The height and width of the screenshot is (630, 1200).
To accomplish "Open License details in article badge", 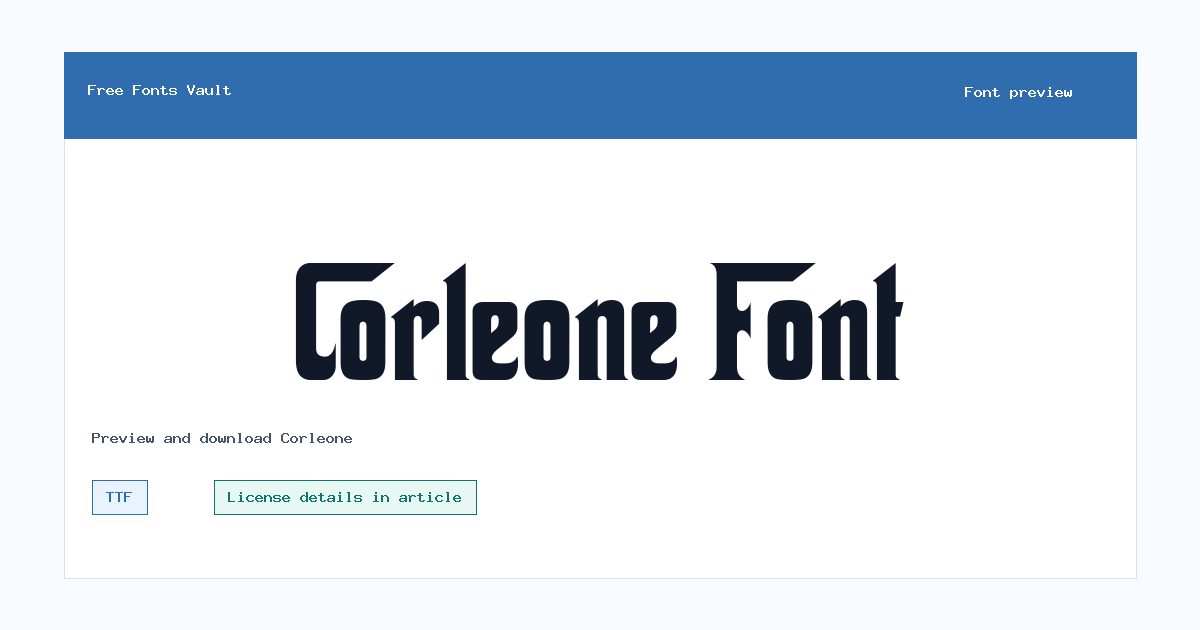I will pos(345,497).
